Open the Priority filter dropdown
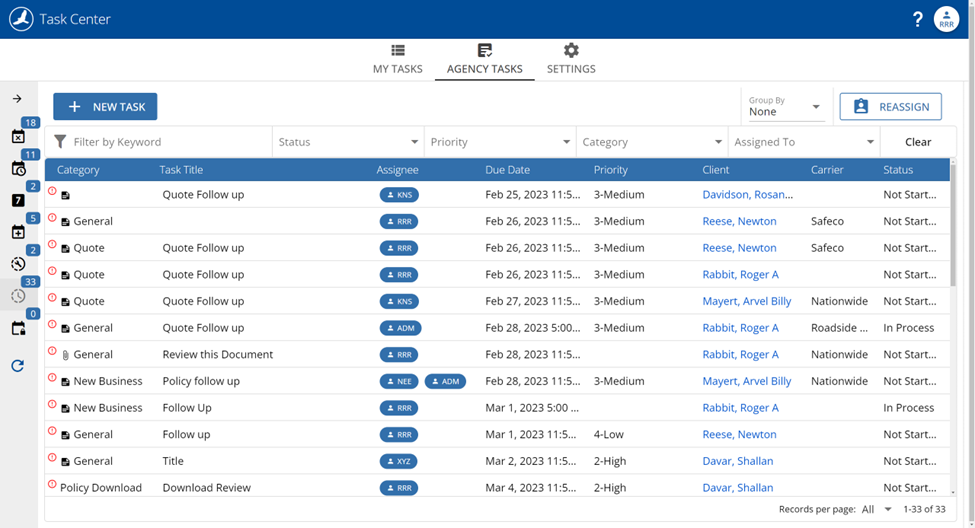This screenshot has width=975, height=528. coord(501,142)
